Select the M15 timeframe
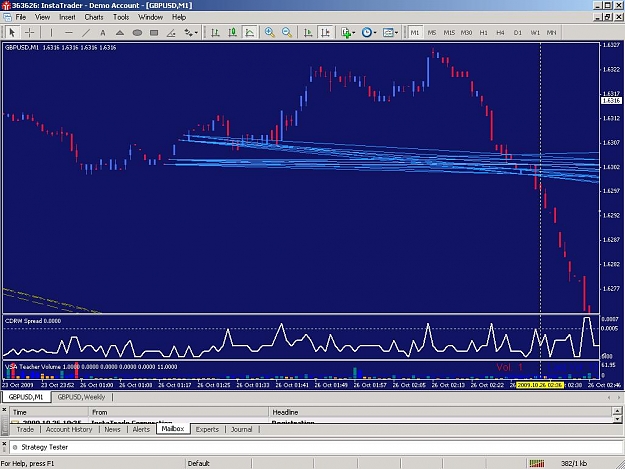This screenshot has height=469, width=625. tap(449, 33)
